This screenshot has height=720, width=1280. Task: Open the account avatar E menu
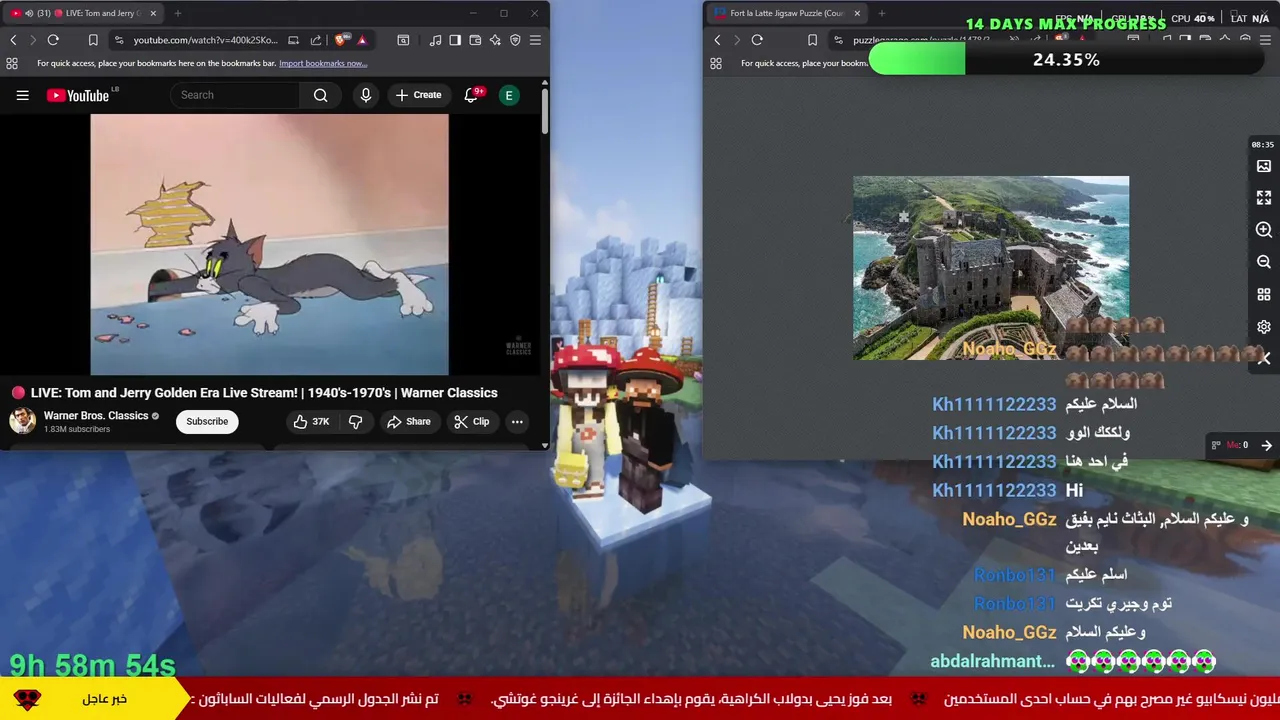point(509,95)
